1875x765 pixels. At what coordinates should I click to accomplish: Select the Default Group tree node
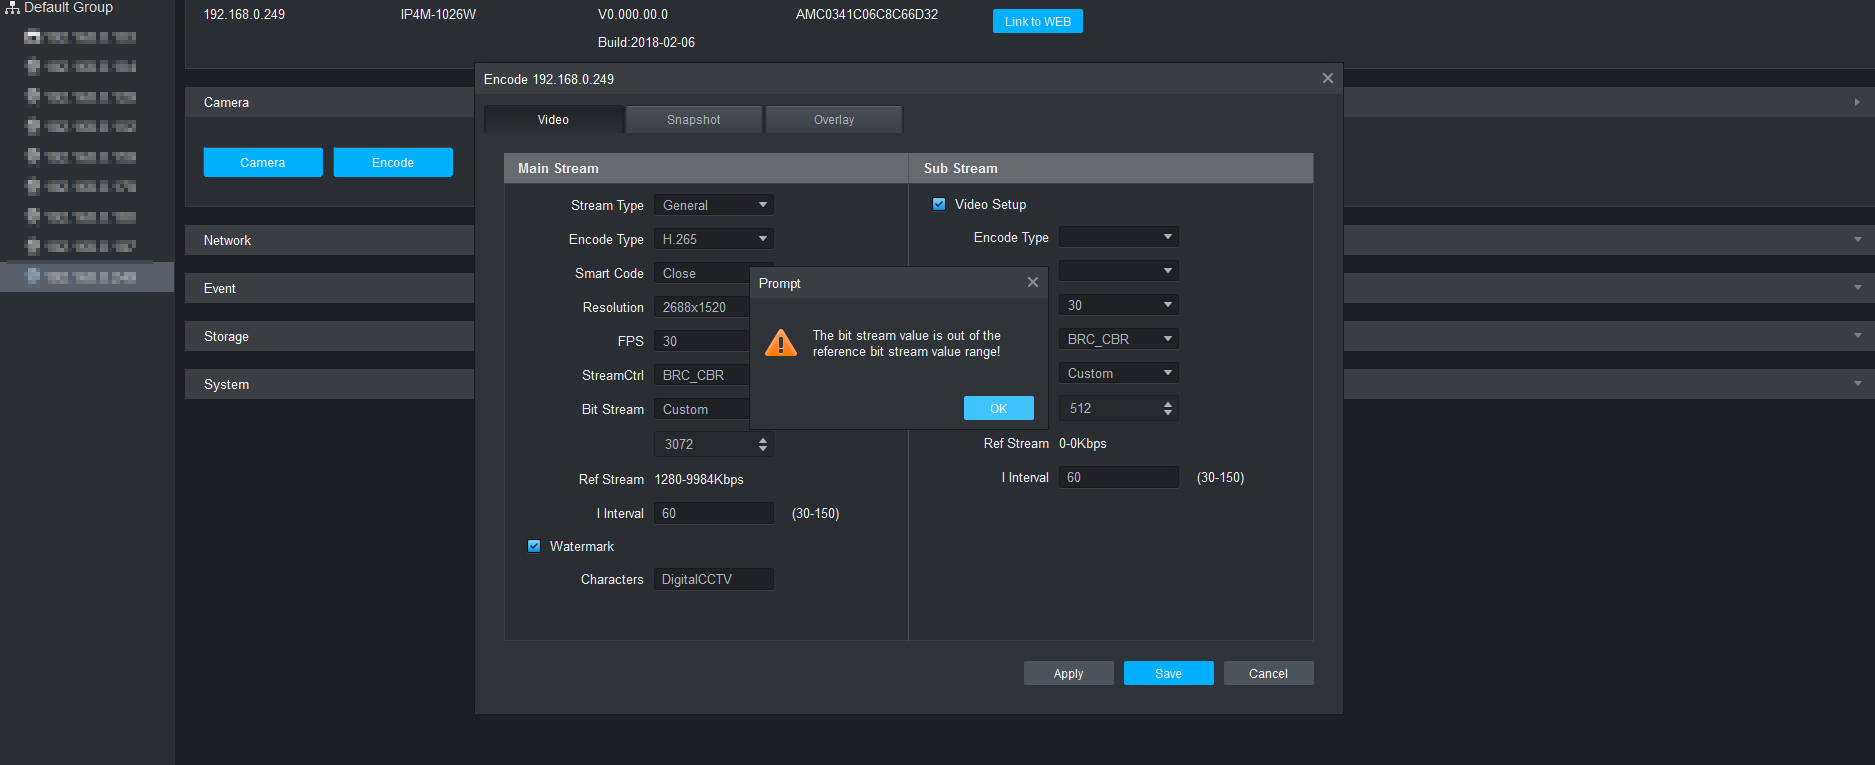pyautogui.click(x=68, y=7)
